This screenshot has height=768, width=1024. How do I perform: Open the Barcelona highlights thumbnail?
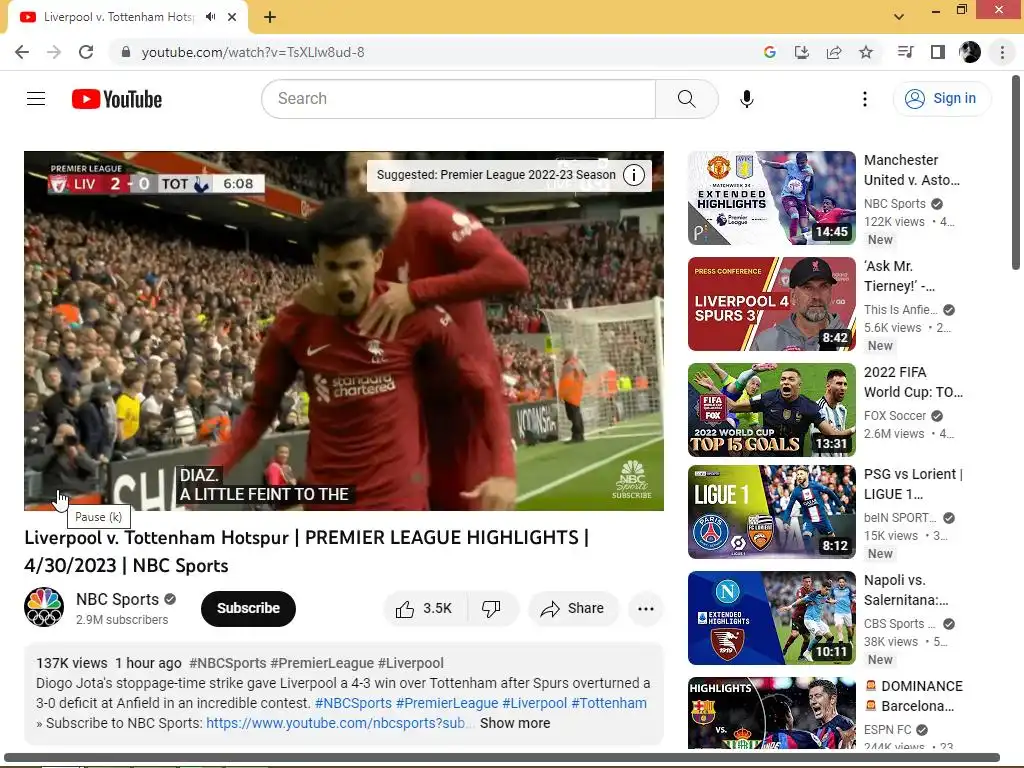pyautogui.click(x=771, y=713)
